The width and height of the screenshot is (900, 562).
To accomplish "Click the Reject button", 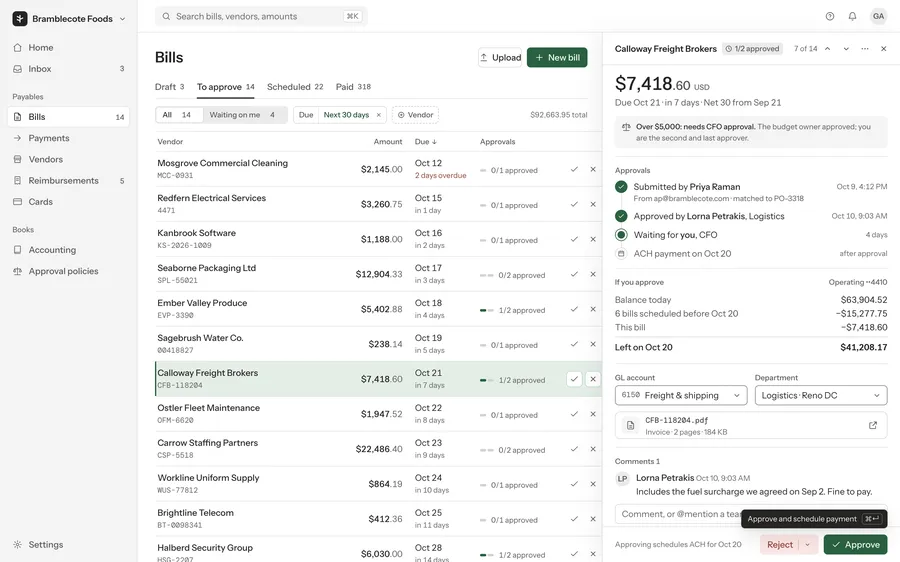I will [780, 545].
